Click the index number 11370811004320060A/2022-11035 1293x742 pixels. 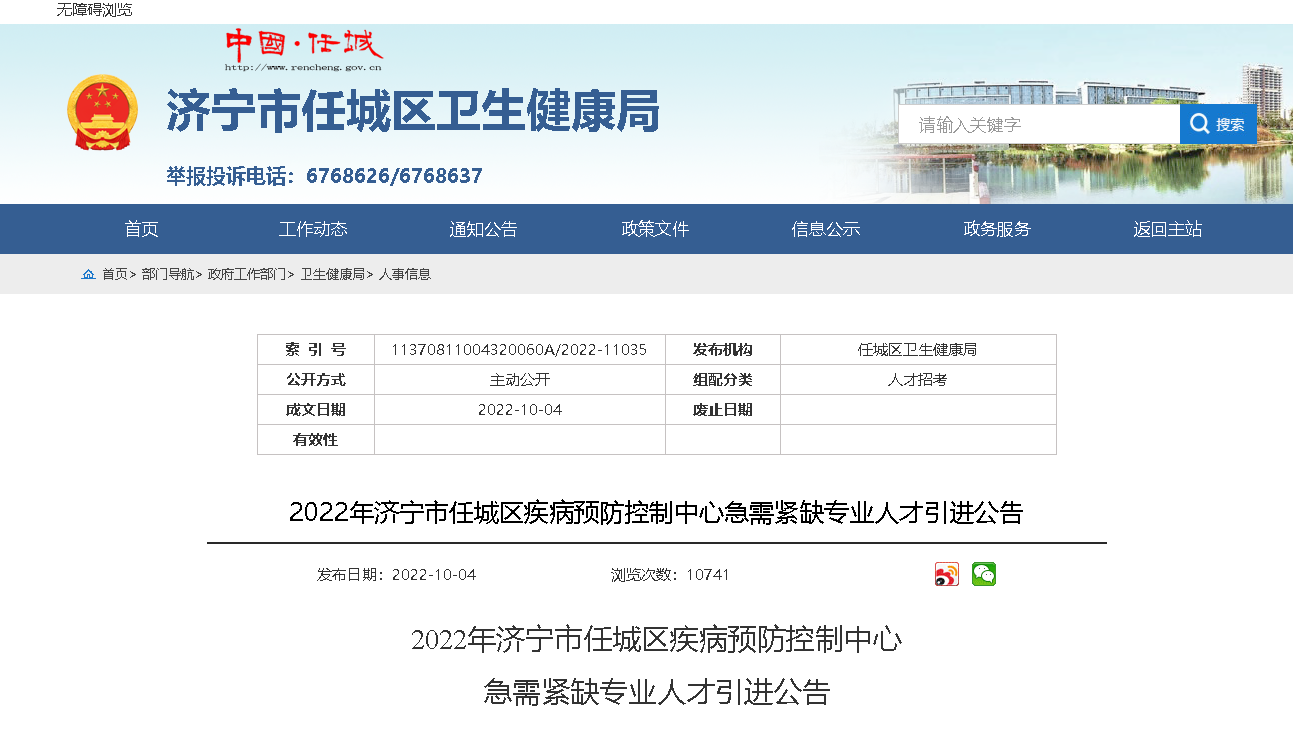coord(519,350)
